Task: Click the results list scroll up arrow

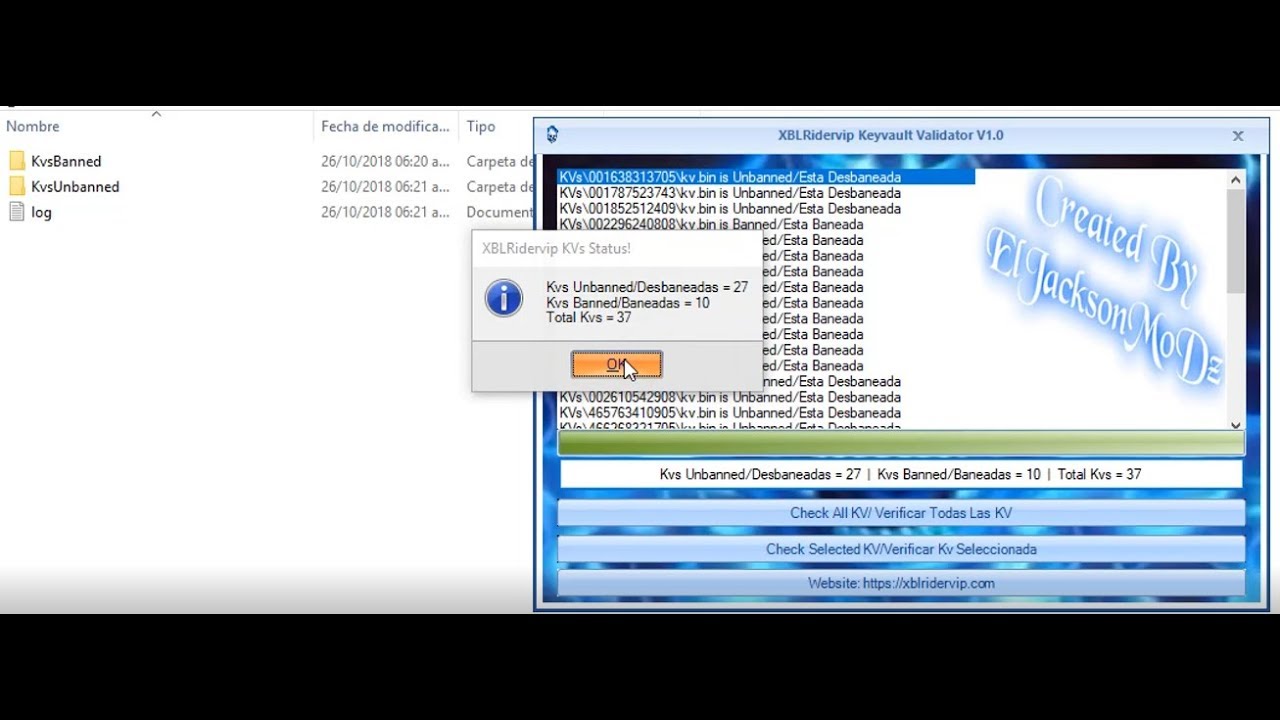Action: [x=1236, y=180]
